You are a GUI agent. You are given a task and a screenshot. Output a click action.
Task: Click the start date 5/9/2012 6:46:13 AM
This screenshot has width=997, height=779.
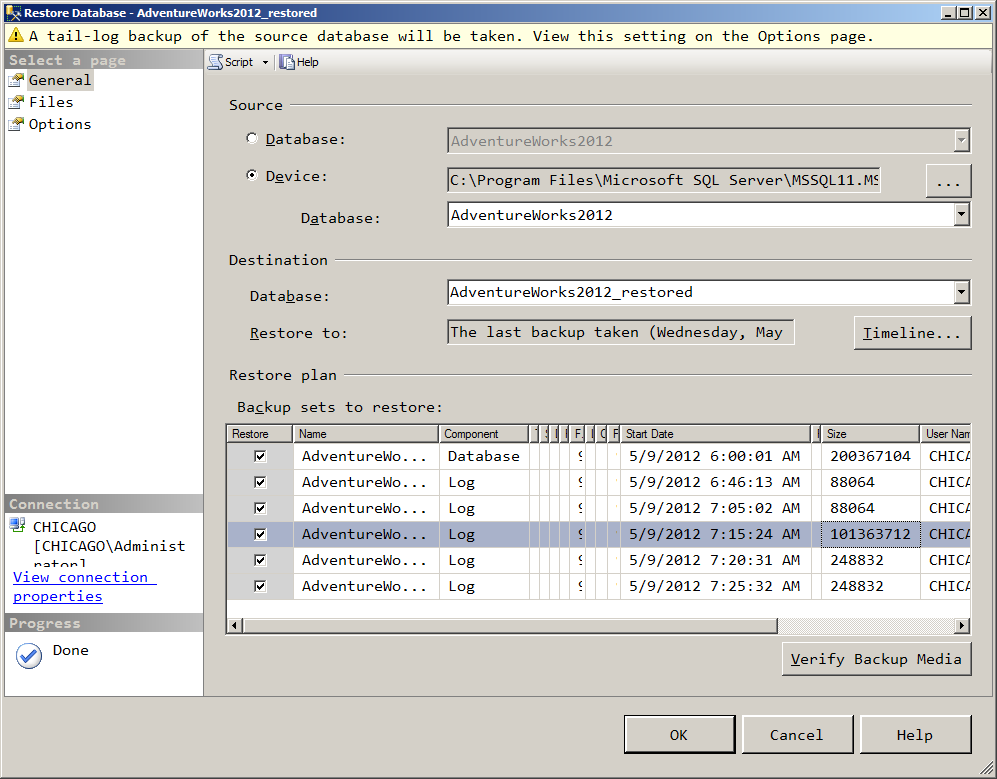click(714, 482)
